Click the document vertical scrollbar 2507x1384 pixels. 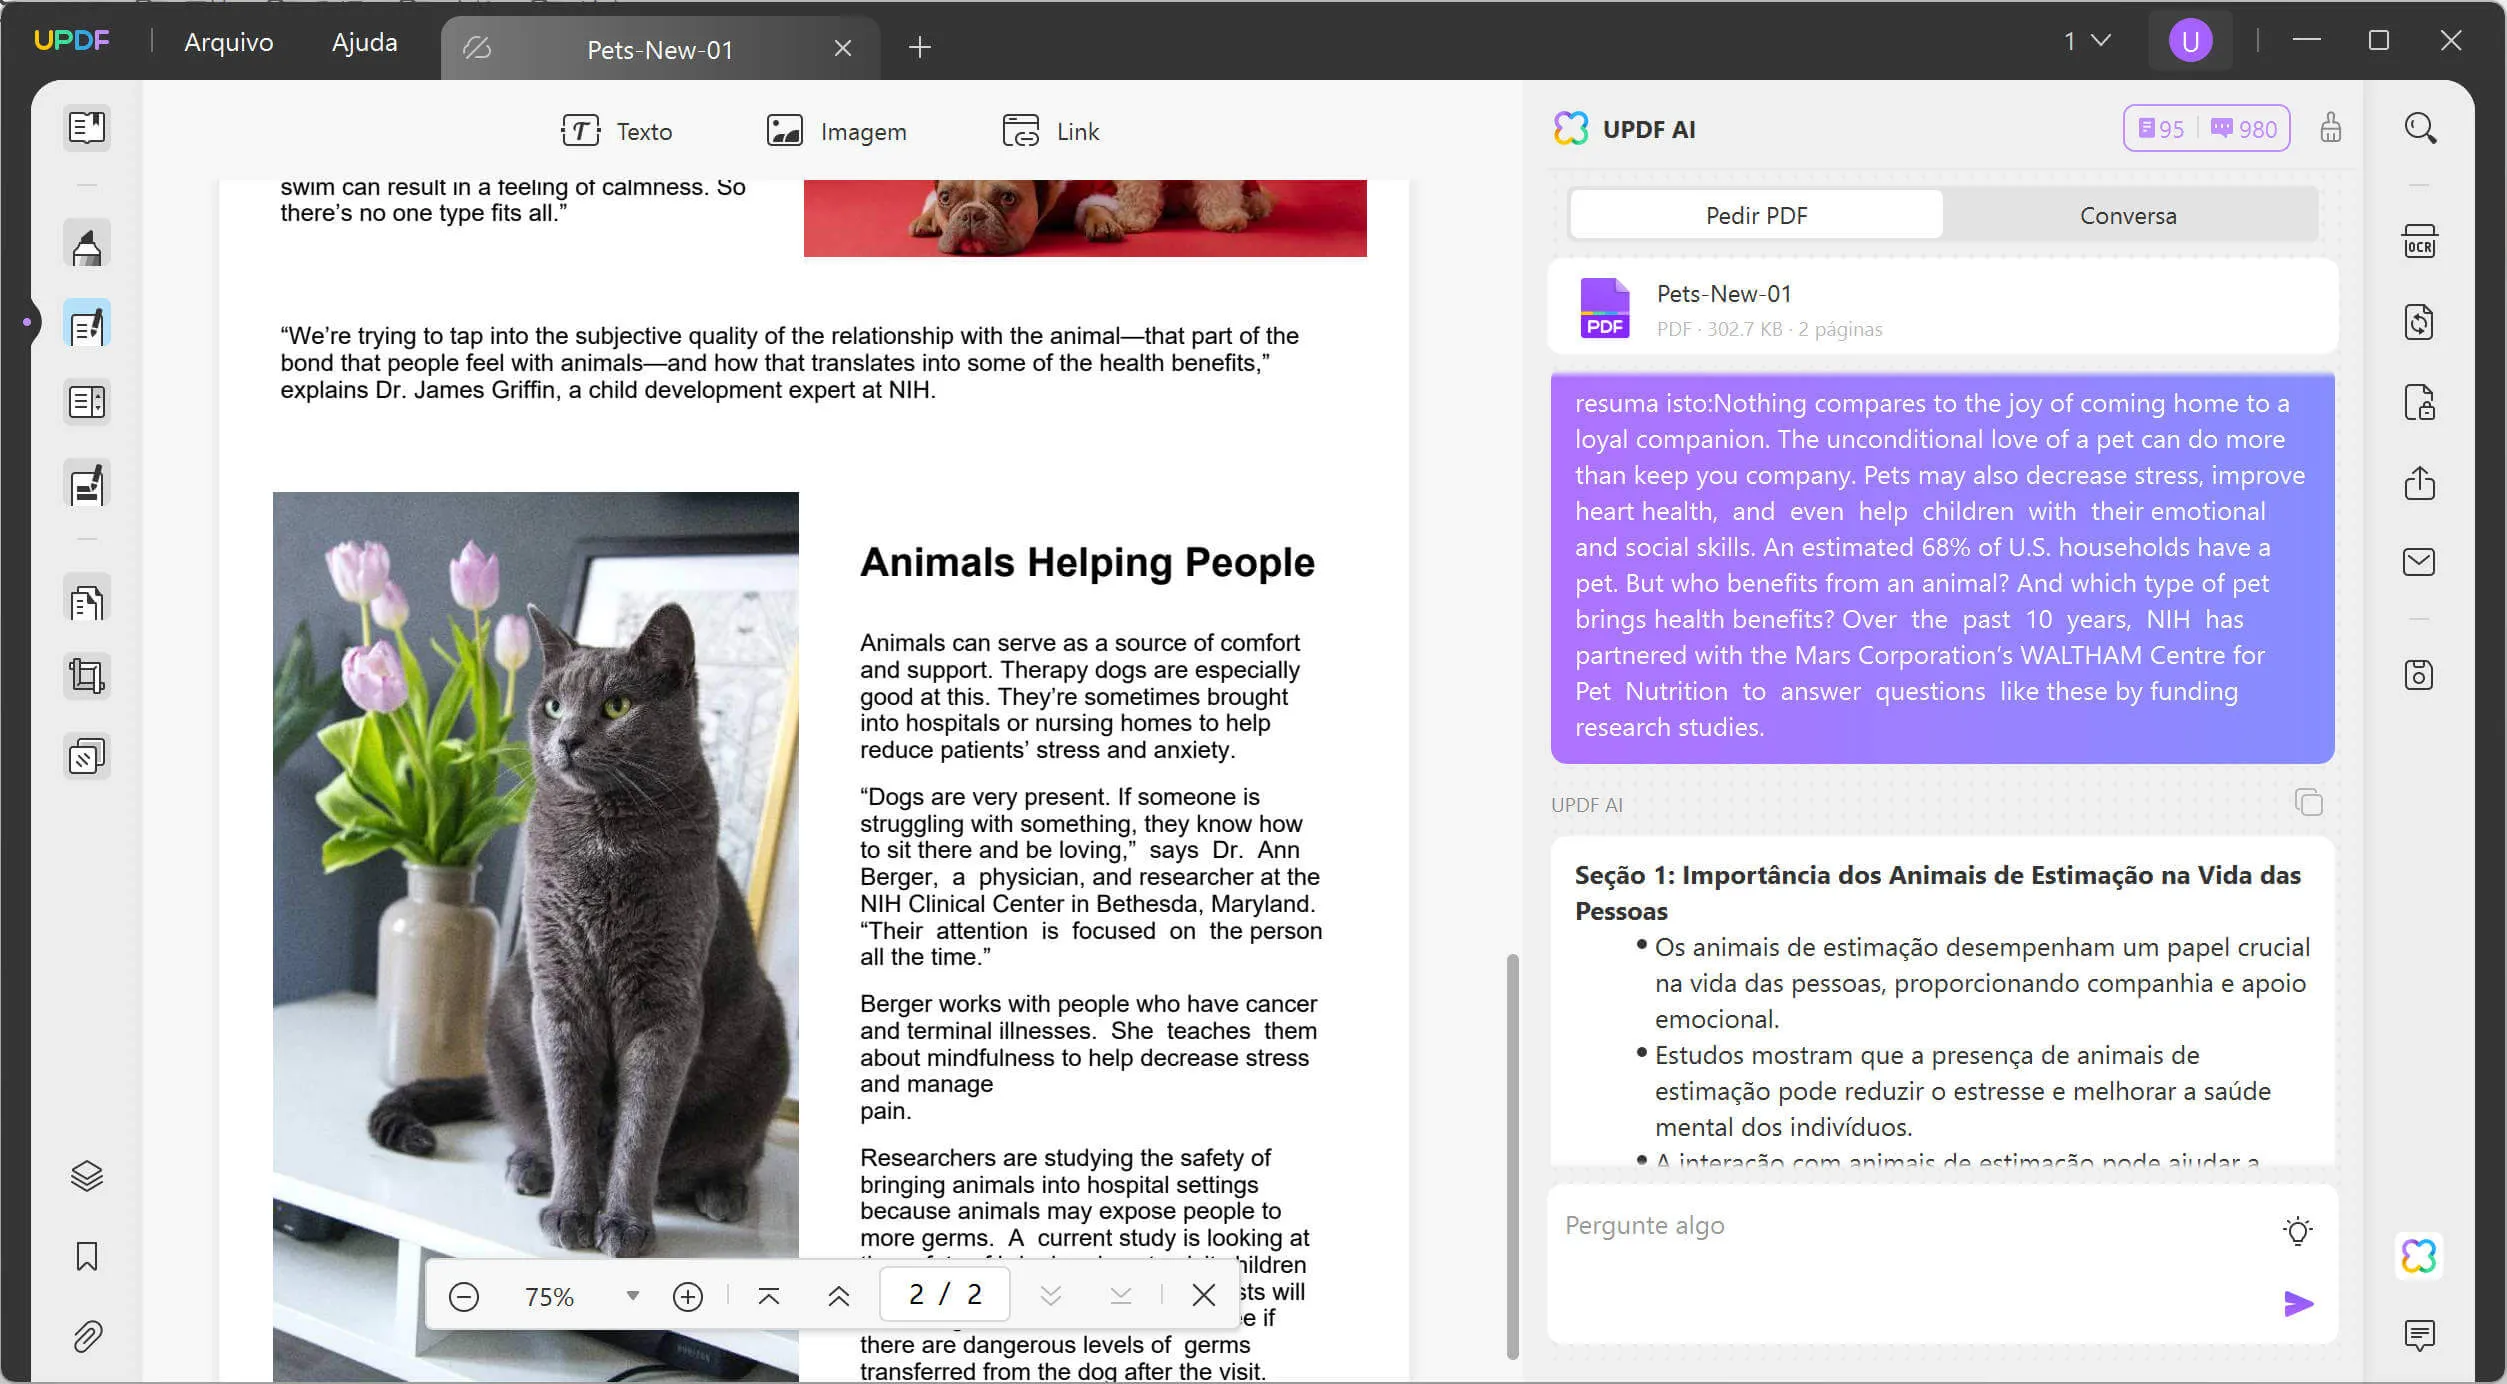(x=1512, y=1155)
